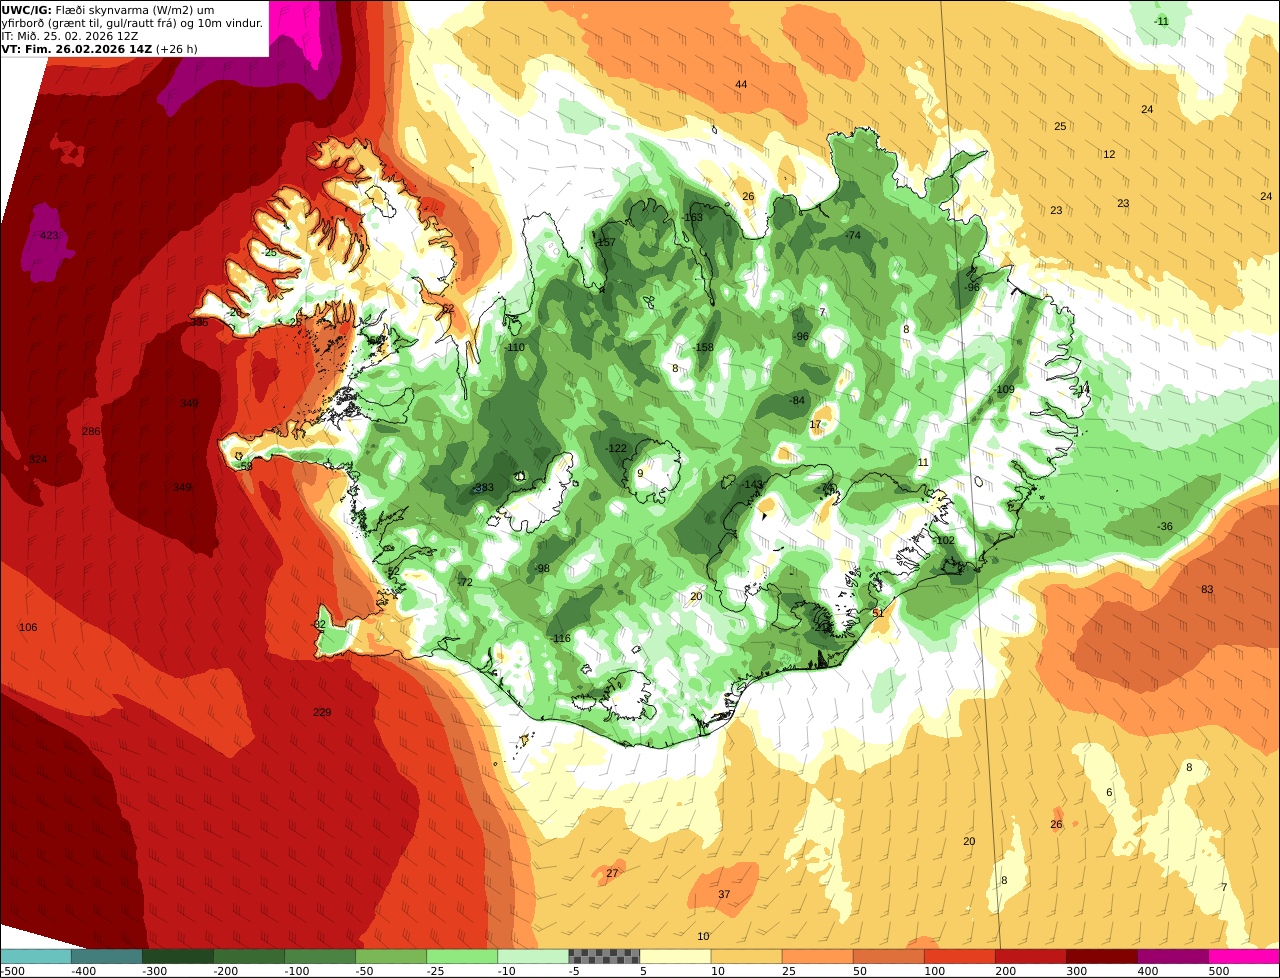Click the green swatch between -50 and -25

click(391, 956)
